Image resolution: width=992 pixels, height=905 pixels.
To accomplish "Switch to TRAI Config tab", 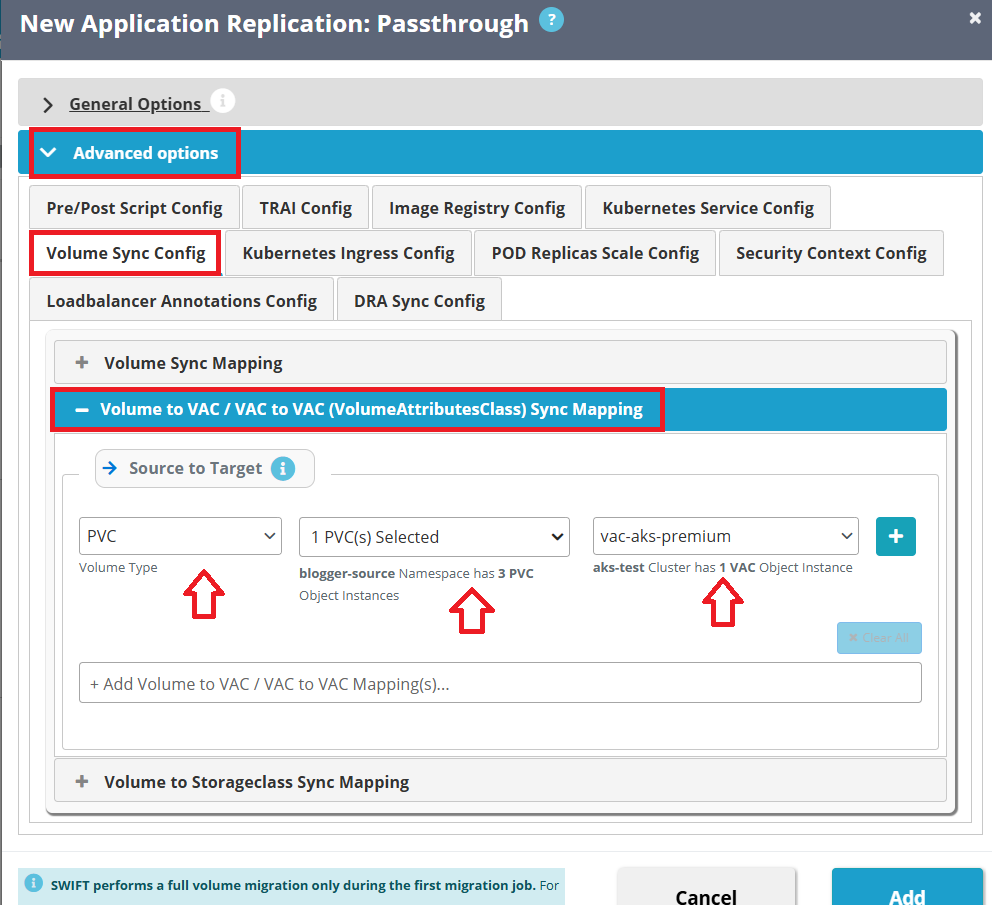I will [306, 208].
